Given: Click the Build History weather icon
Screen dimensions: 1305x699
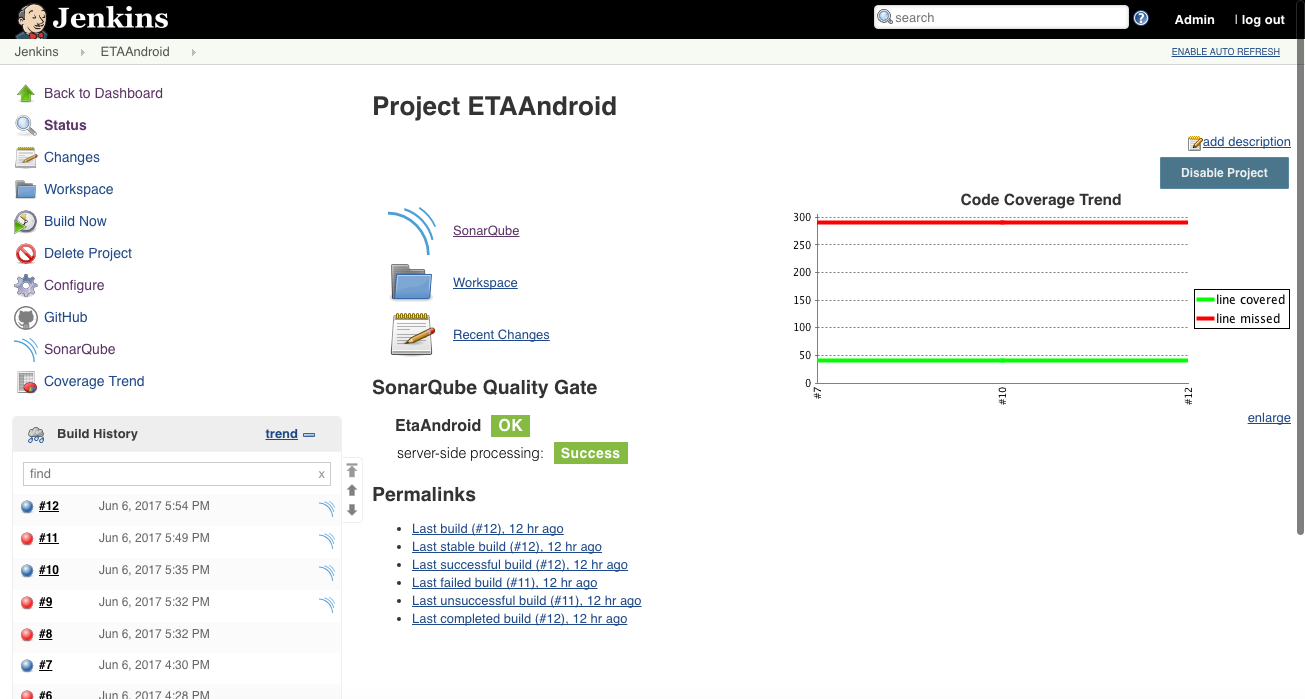Looking at the screenshot, I should click(36, 434).
